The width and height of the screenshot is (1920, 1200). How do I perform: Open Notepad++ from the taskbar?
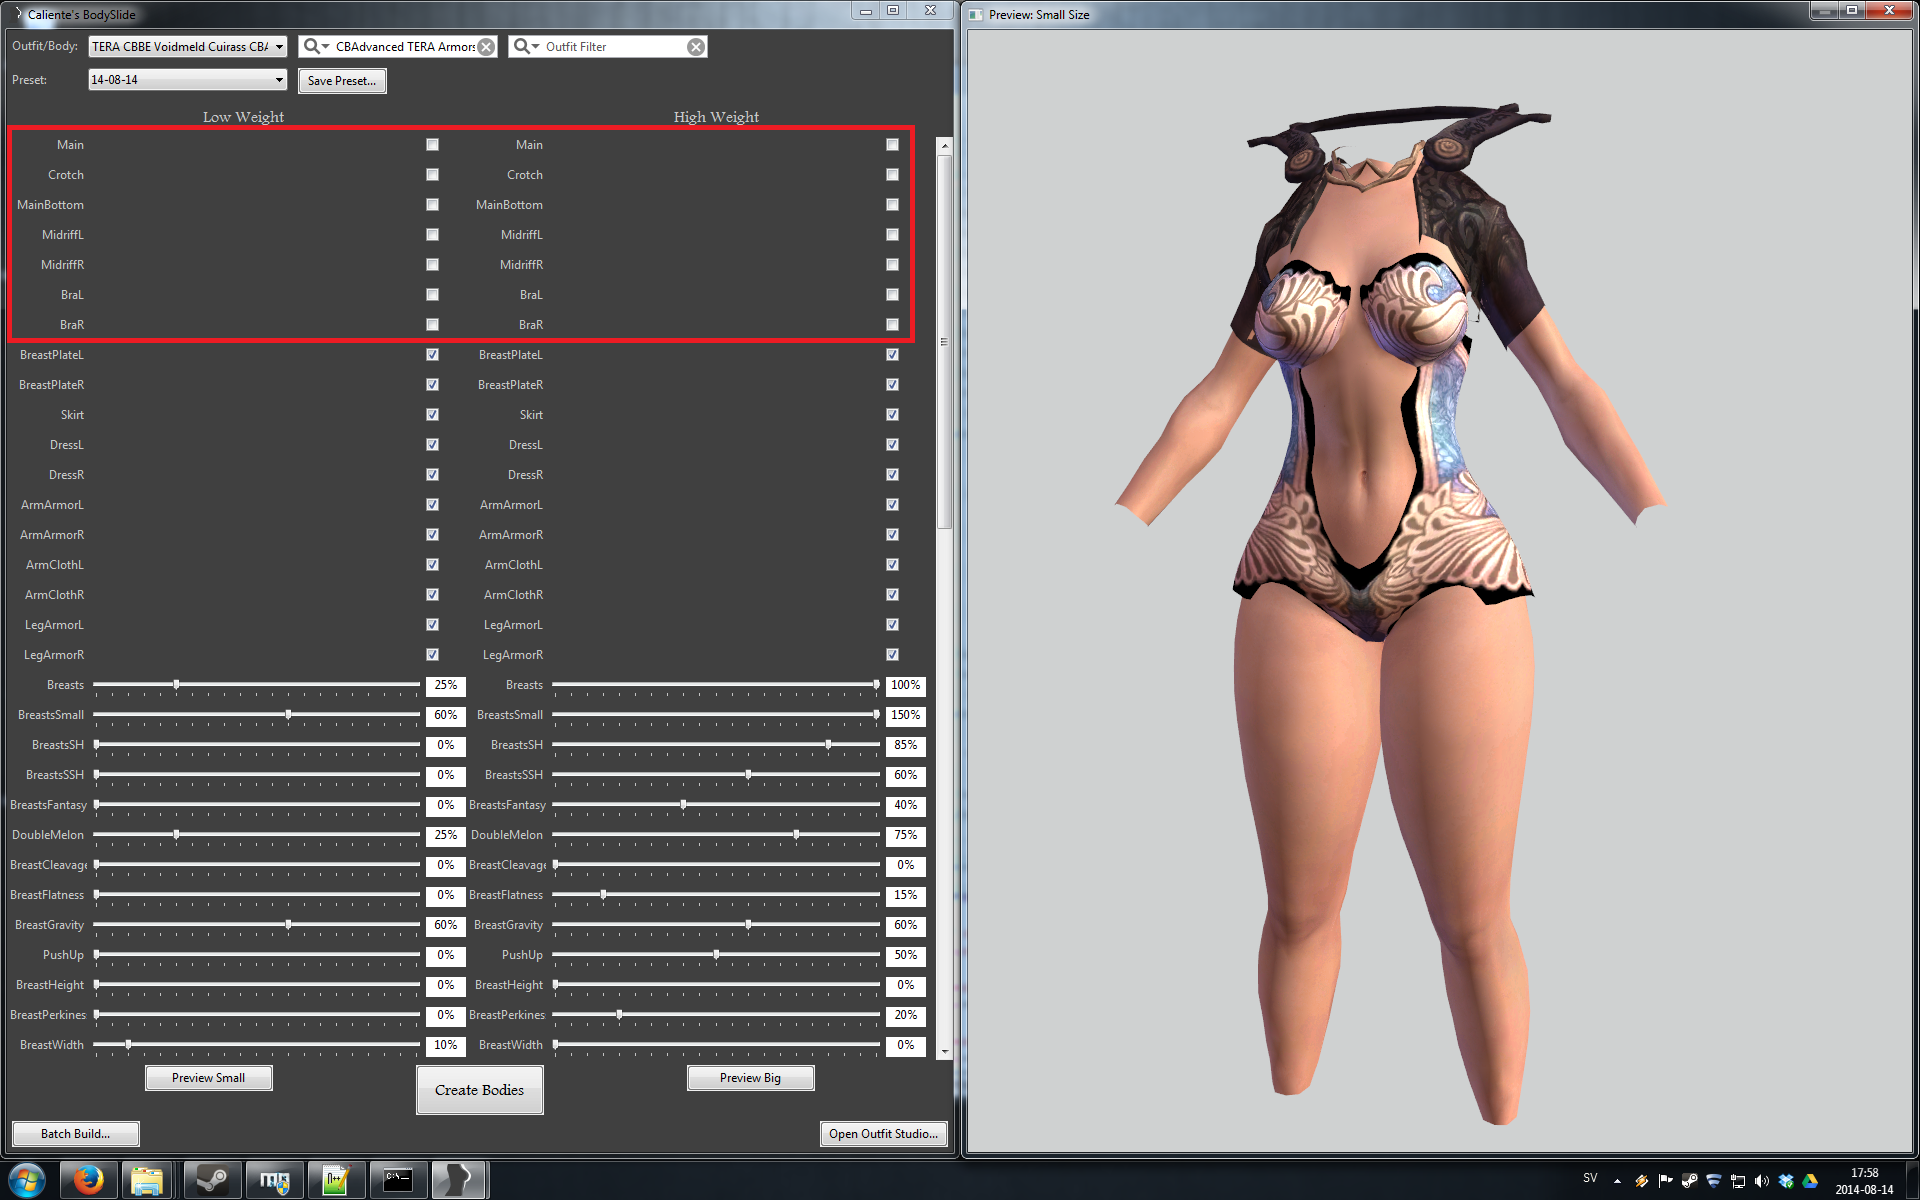tap(336, 1180)
